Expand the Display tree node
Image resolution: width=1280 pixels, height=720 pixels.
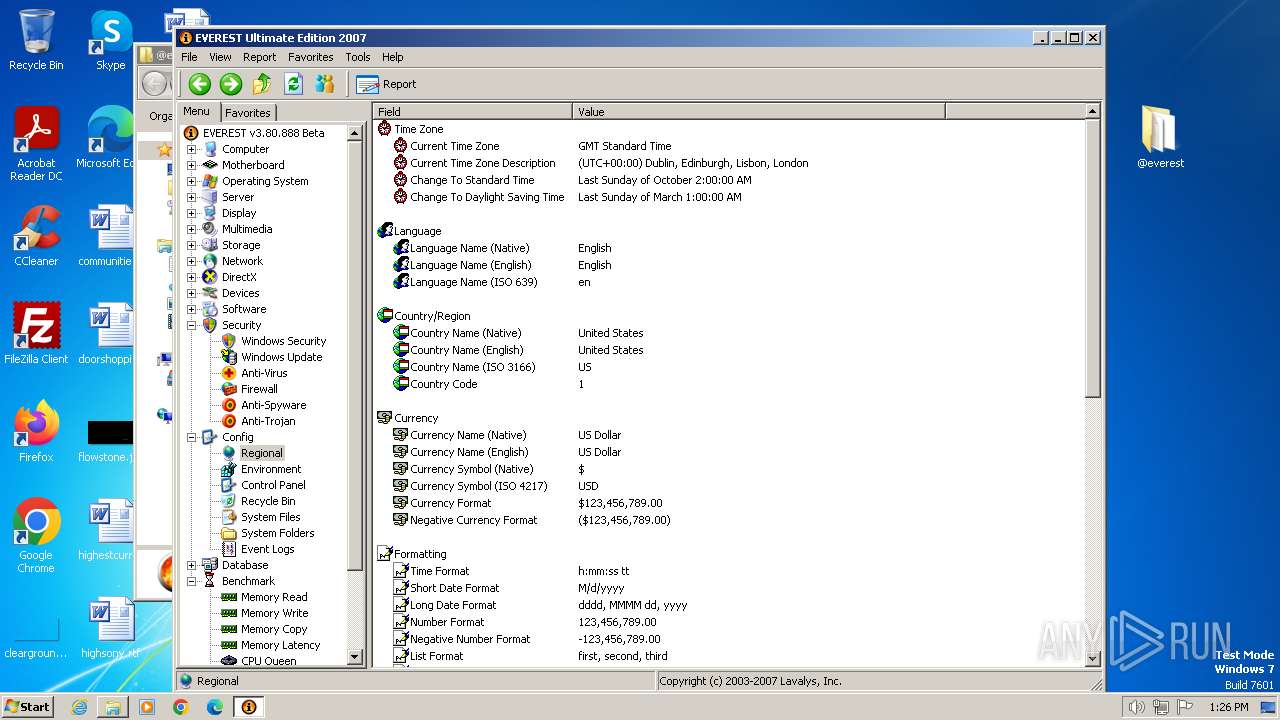tap(192, 213)
